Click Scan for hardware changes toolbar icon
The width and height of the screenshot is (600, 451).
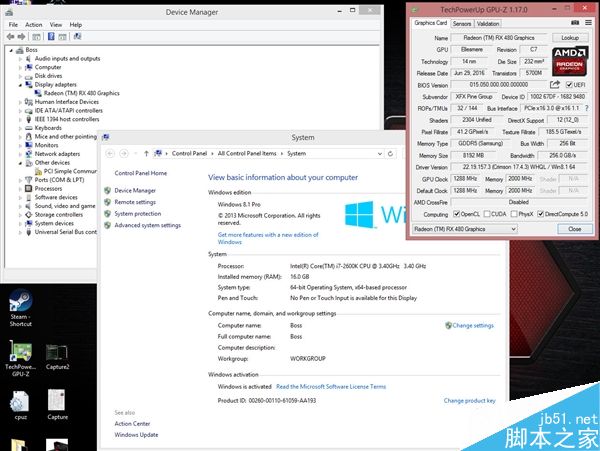point(77,36)
